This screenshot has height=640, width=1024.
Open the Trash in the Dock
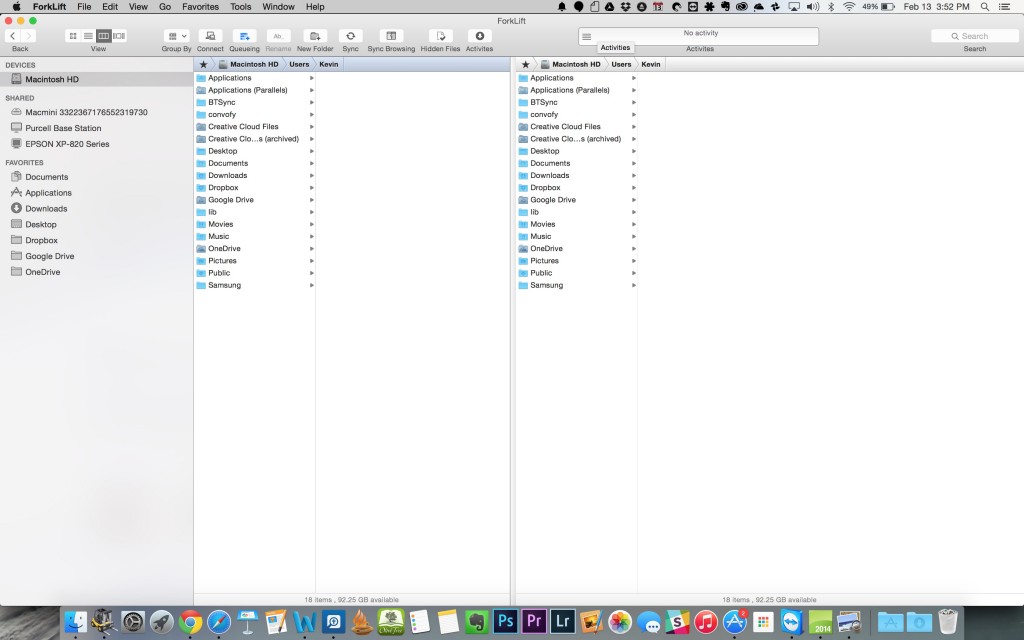[948, 621]
